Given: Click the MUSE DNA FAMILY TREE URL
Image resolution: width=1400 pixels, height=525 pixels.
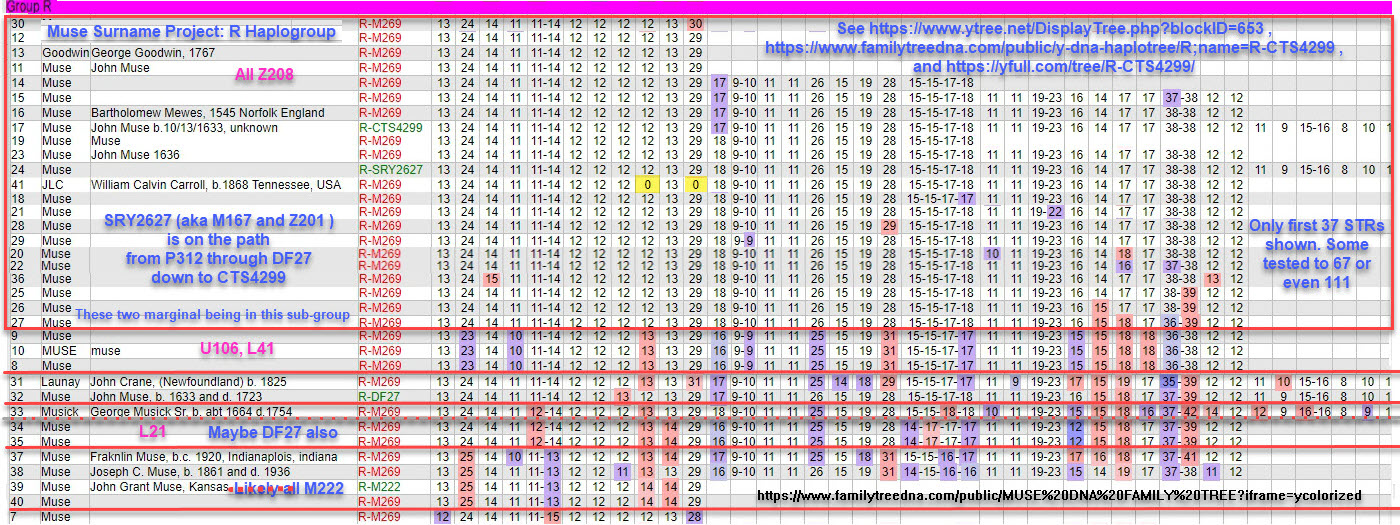Looking at the screenshot, I should point(1059,495).
